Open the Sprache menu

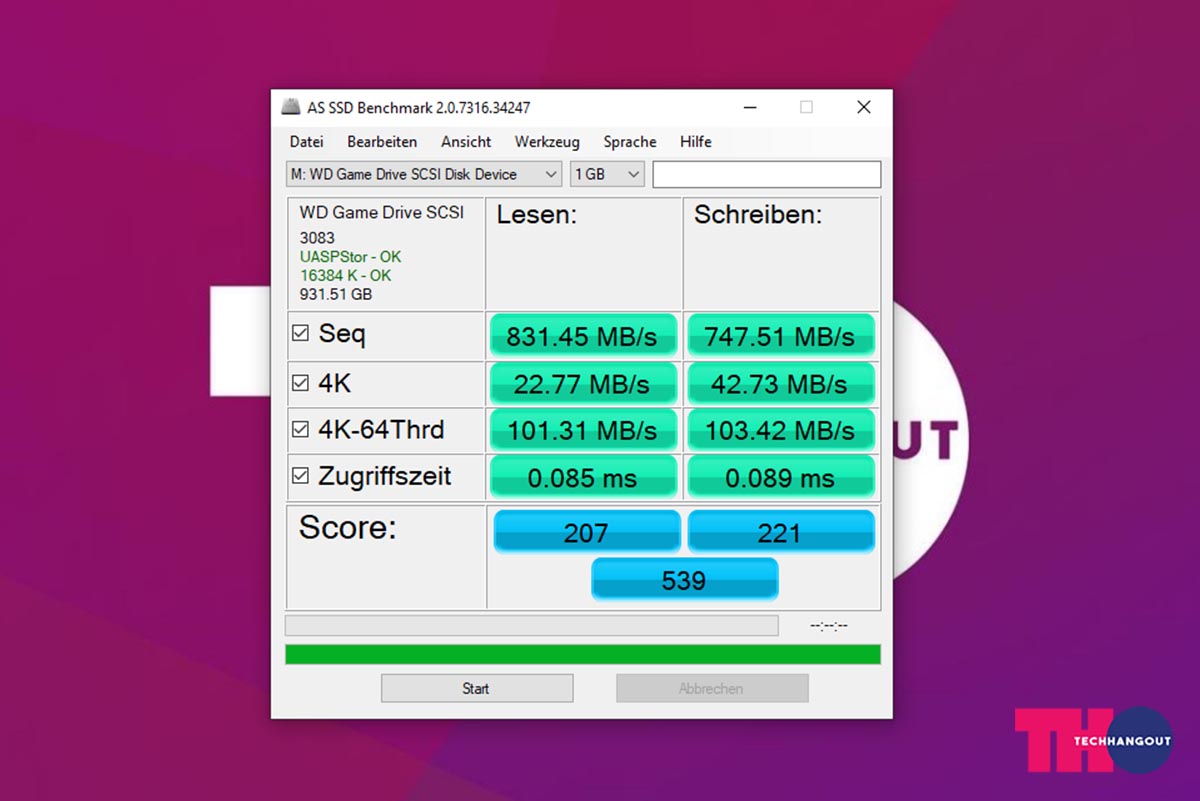pos(630,142)
